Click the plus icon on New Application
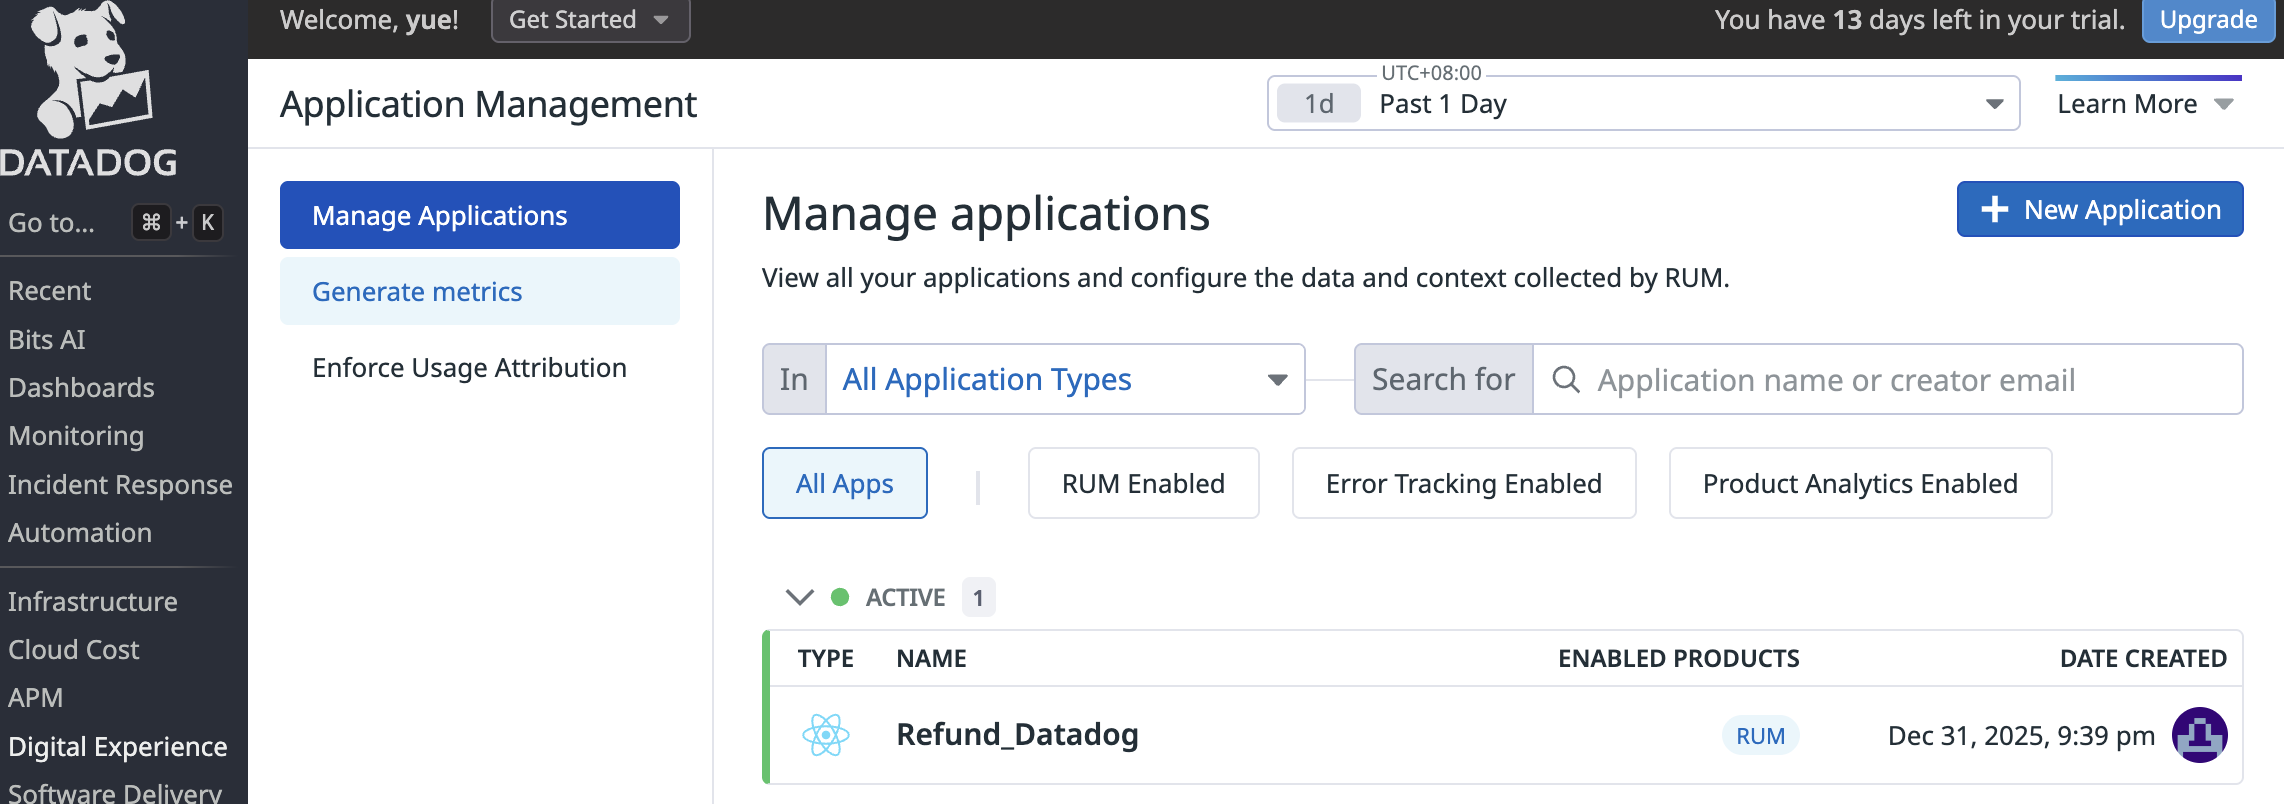The width and height of the screenshot is (2284, 804). pyautogui.click(x=1995, y=210)
